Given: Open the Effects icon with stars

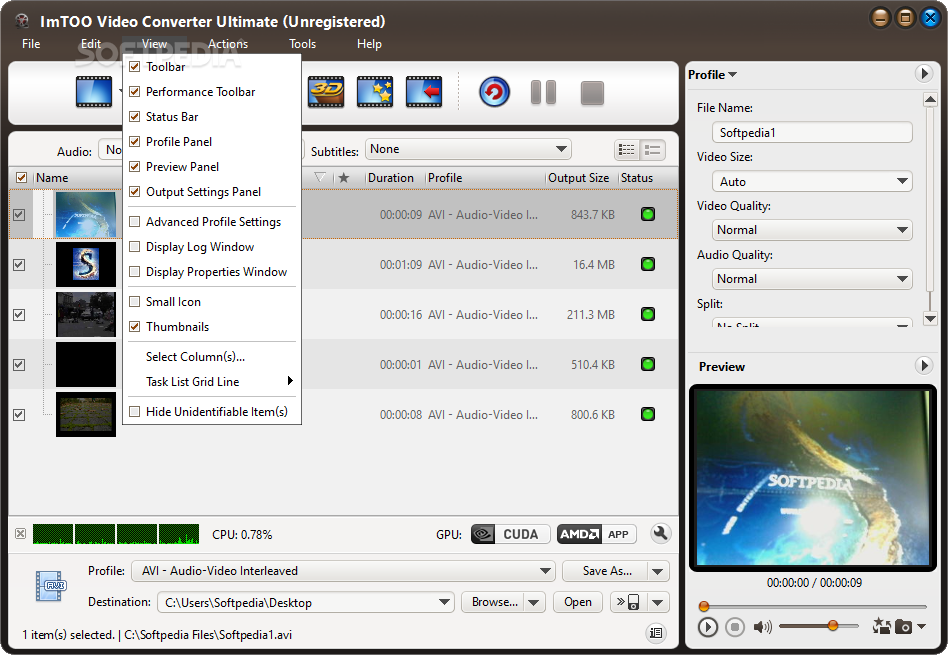Looking at the screenshot, I should point(375,92).
